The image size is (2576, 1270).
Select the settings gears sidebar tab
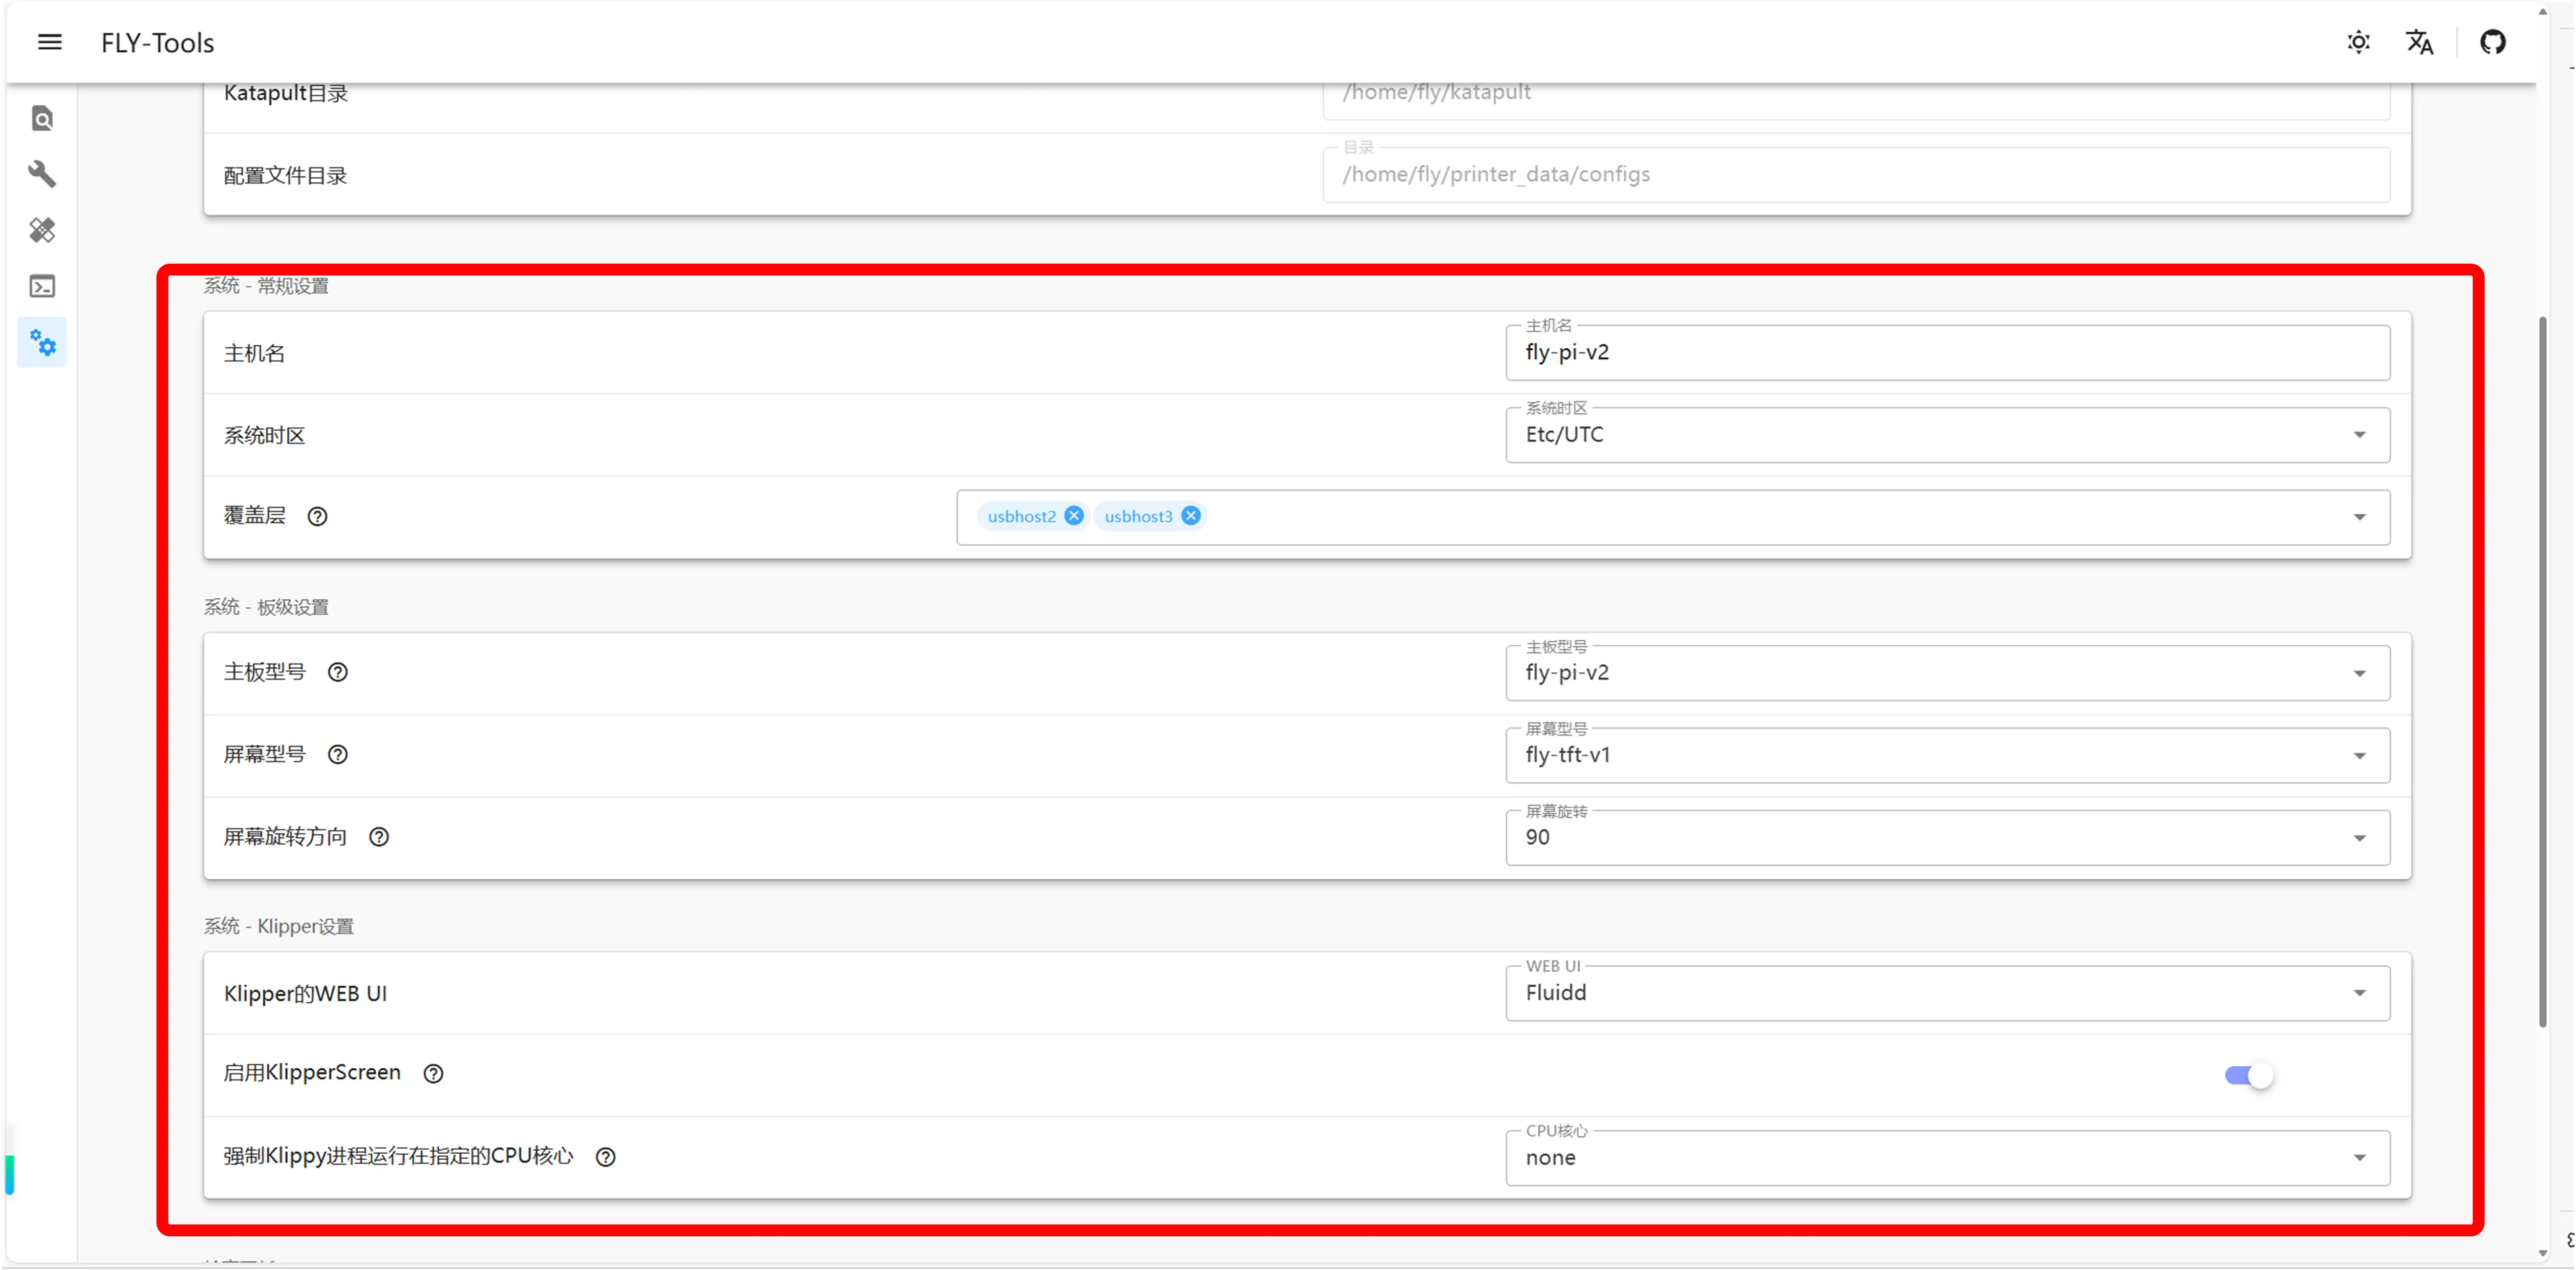click(x=42, y=343)
